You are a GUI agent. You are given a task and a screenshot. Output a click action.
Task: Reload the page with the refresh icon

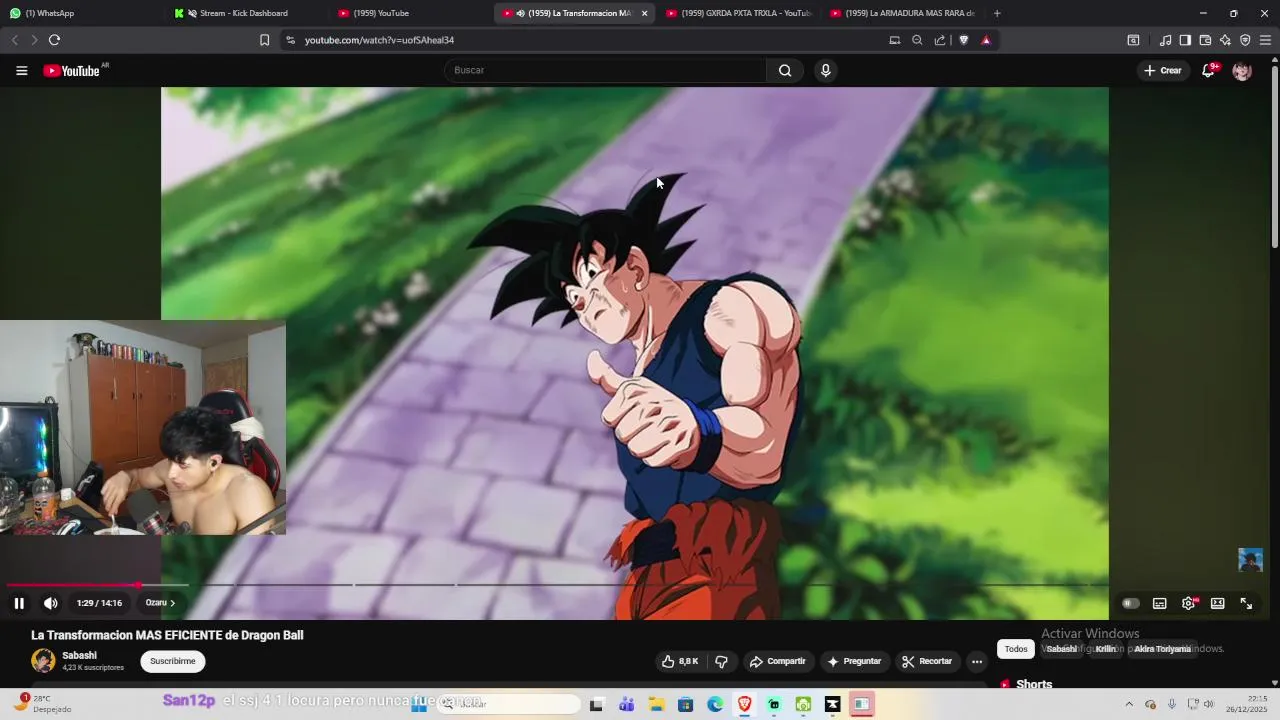[54, 40]
